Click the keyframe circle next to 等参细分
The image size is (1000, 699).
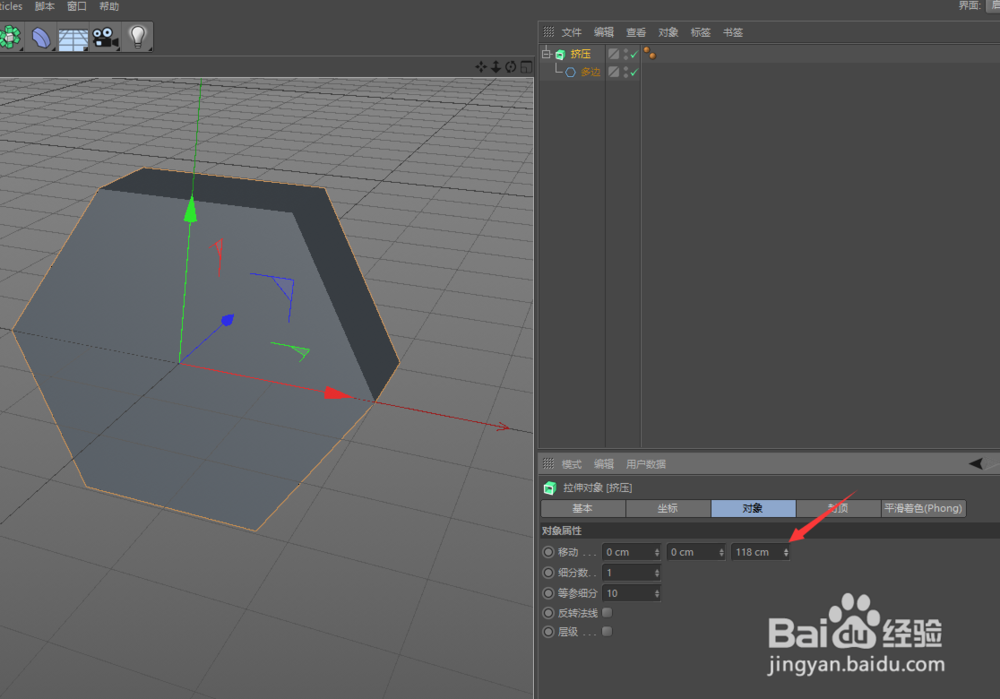point(548,593)
